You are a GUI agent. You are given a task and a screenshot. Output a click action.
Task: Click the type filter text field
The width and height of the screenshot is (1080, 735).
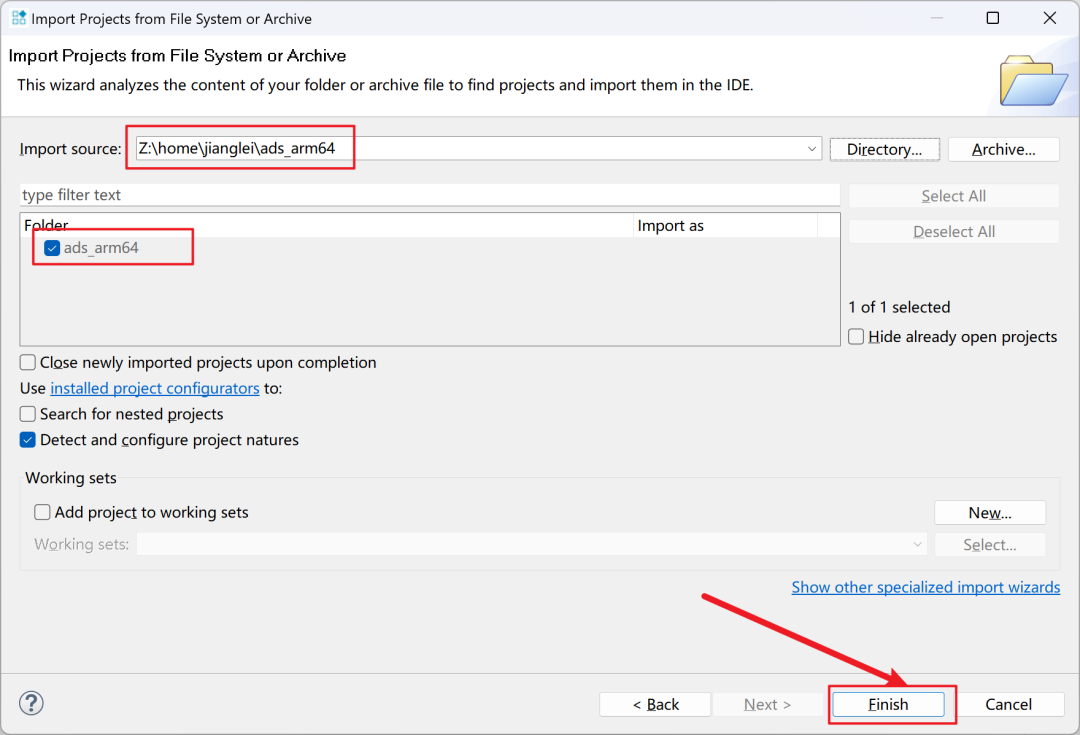point(430,195)
